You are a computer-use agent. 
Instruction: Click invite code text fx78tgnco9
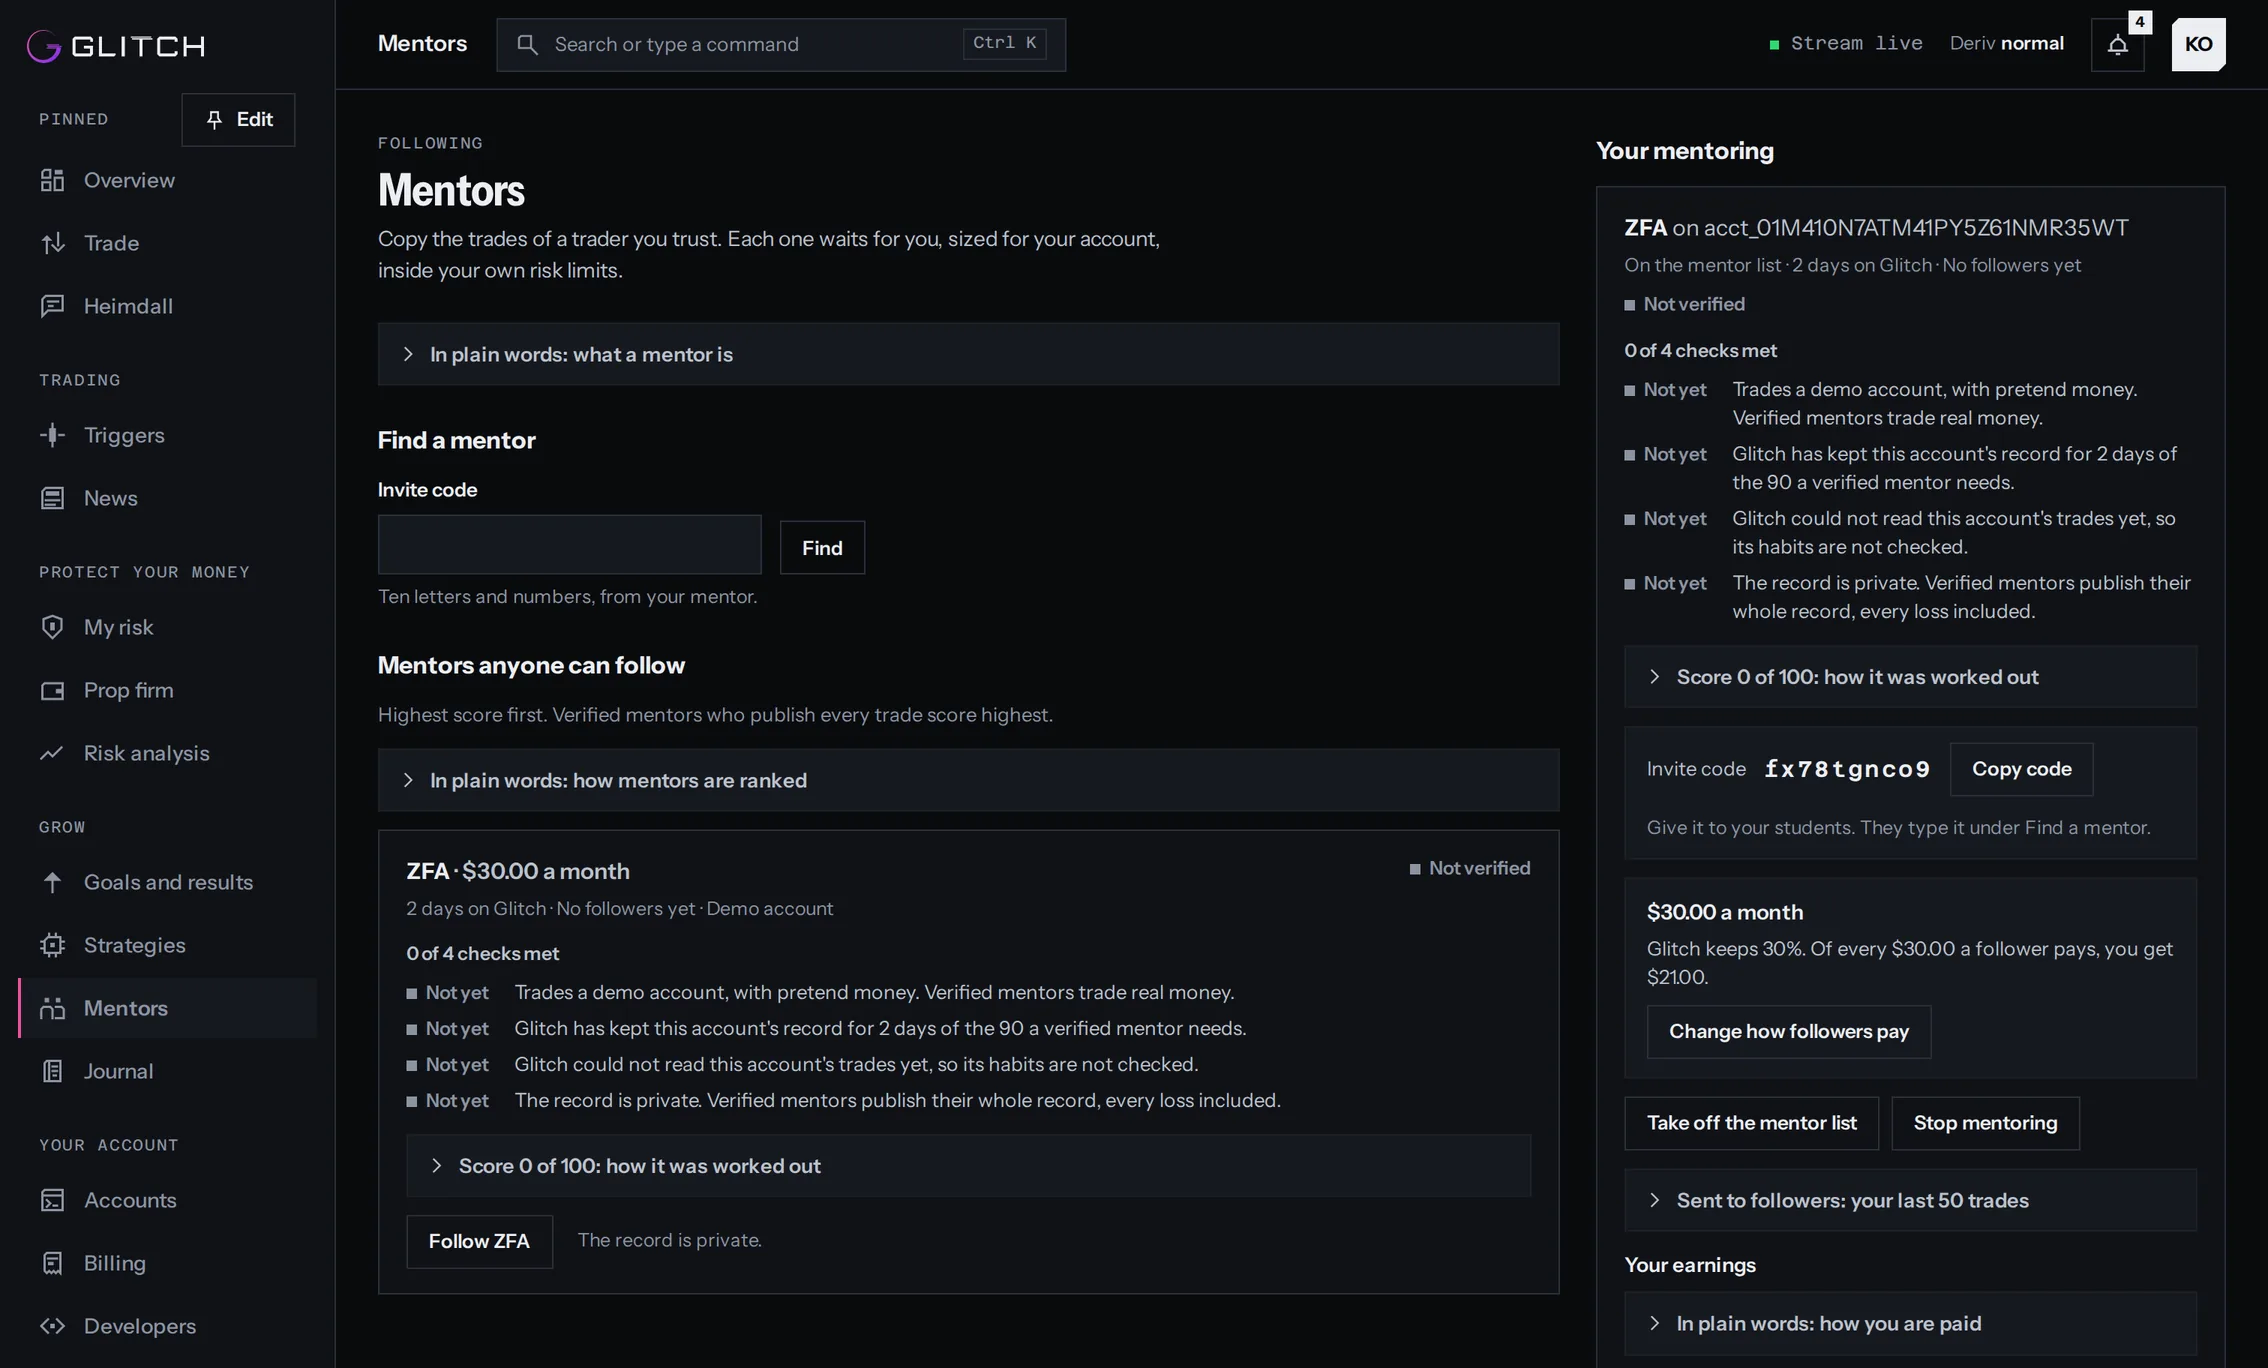coord(1846,769)
